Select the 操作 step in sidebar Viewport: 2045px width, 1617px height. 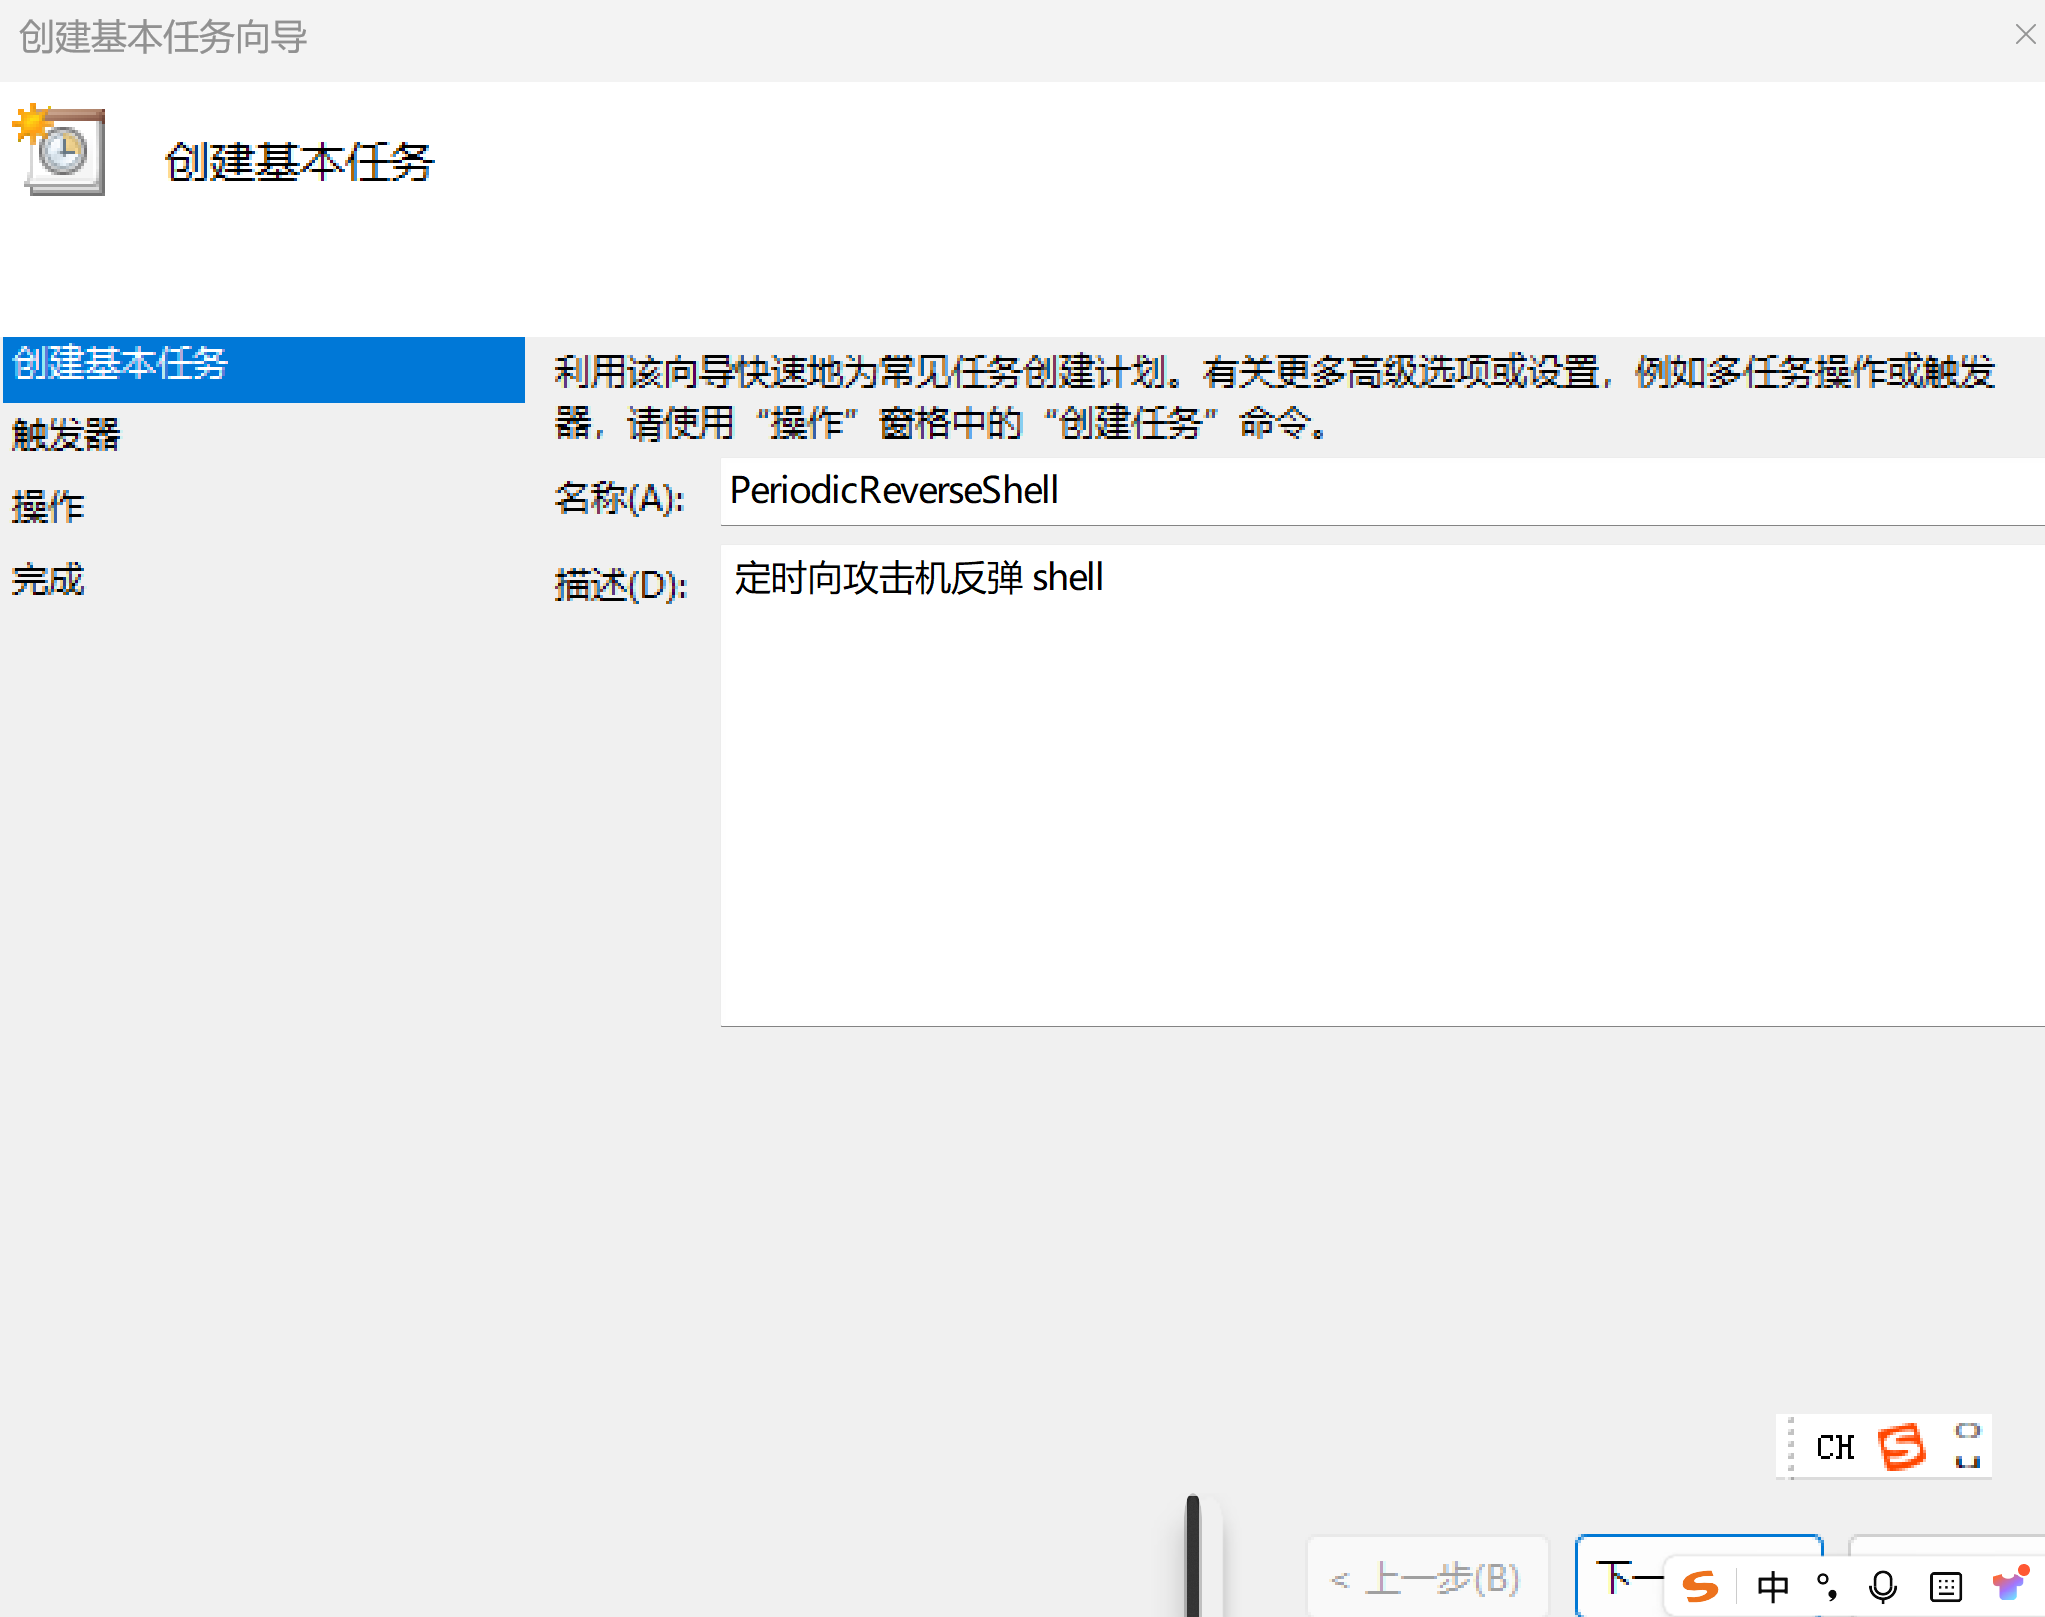pos(48,507)
